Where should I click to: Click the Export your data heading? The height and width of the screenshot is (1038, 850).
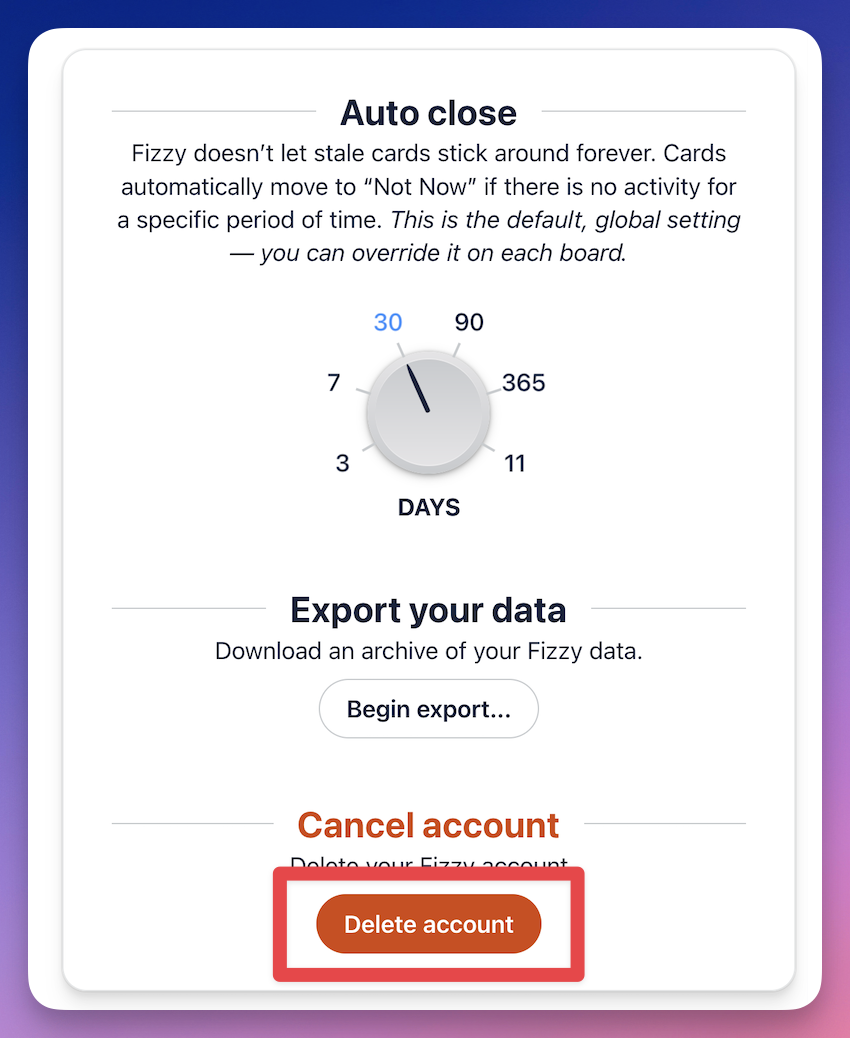click(428, 610)
